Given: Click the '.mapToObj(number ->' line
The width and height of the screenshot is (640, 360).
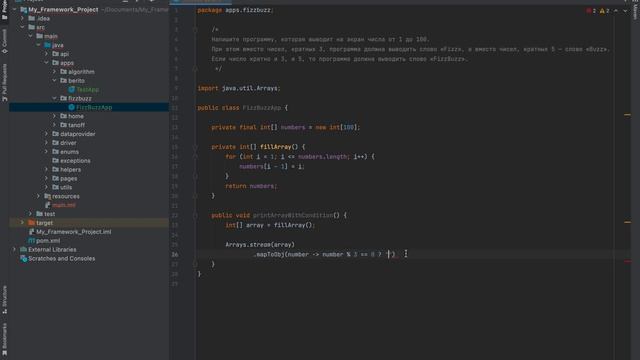Looking at the screenshot, I should coord(324,255).
